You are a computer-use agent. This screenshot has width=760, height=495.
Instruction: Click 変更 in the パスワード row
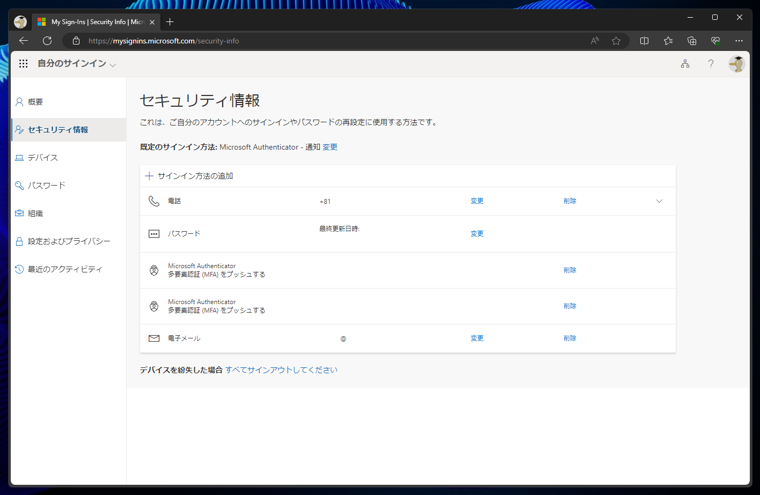tap(477, 234)
